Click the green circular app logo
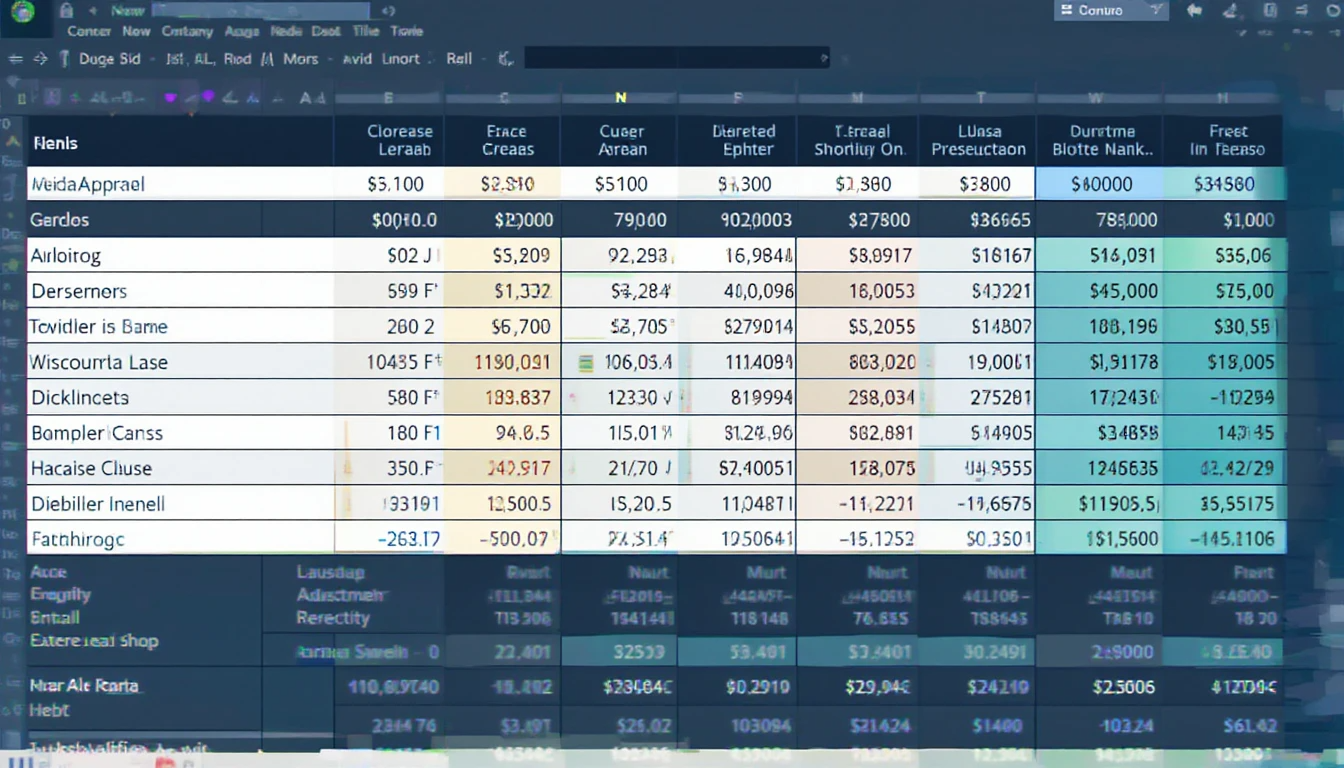Screen dimensions: 1344x768 click(21, 11)
